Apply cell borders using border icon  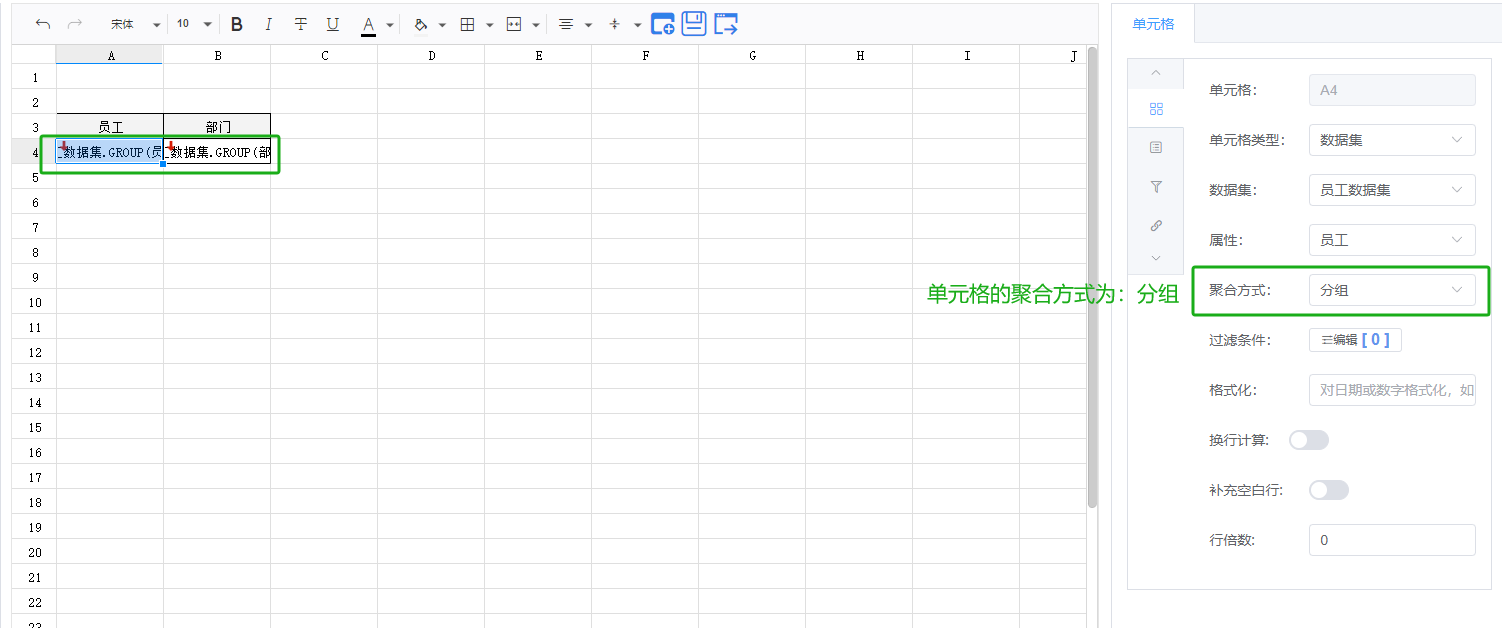click(467, 24)
